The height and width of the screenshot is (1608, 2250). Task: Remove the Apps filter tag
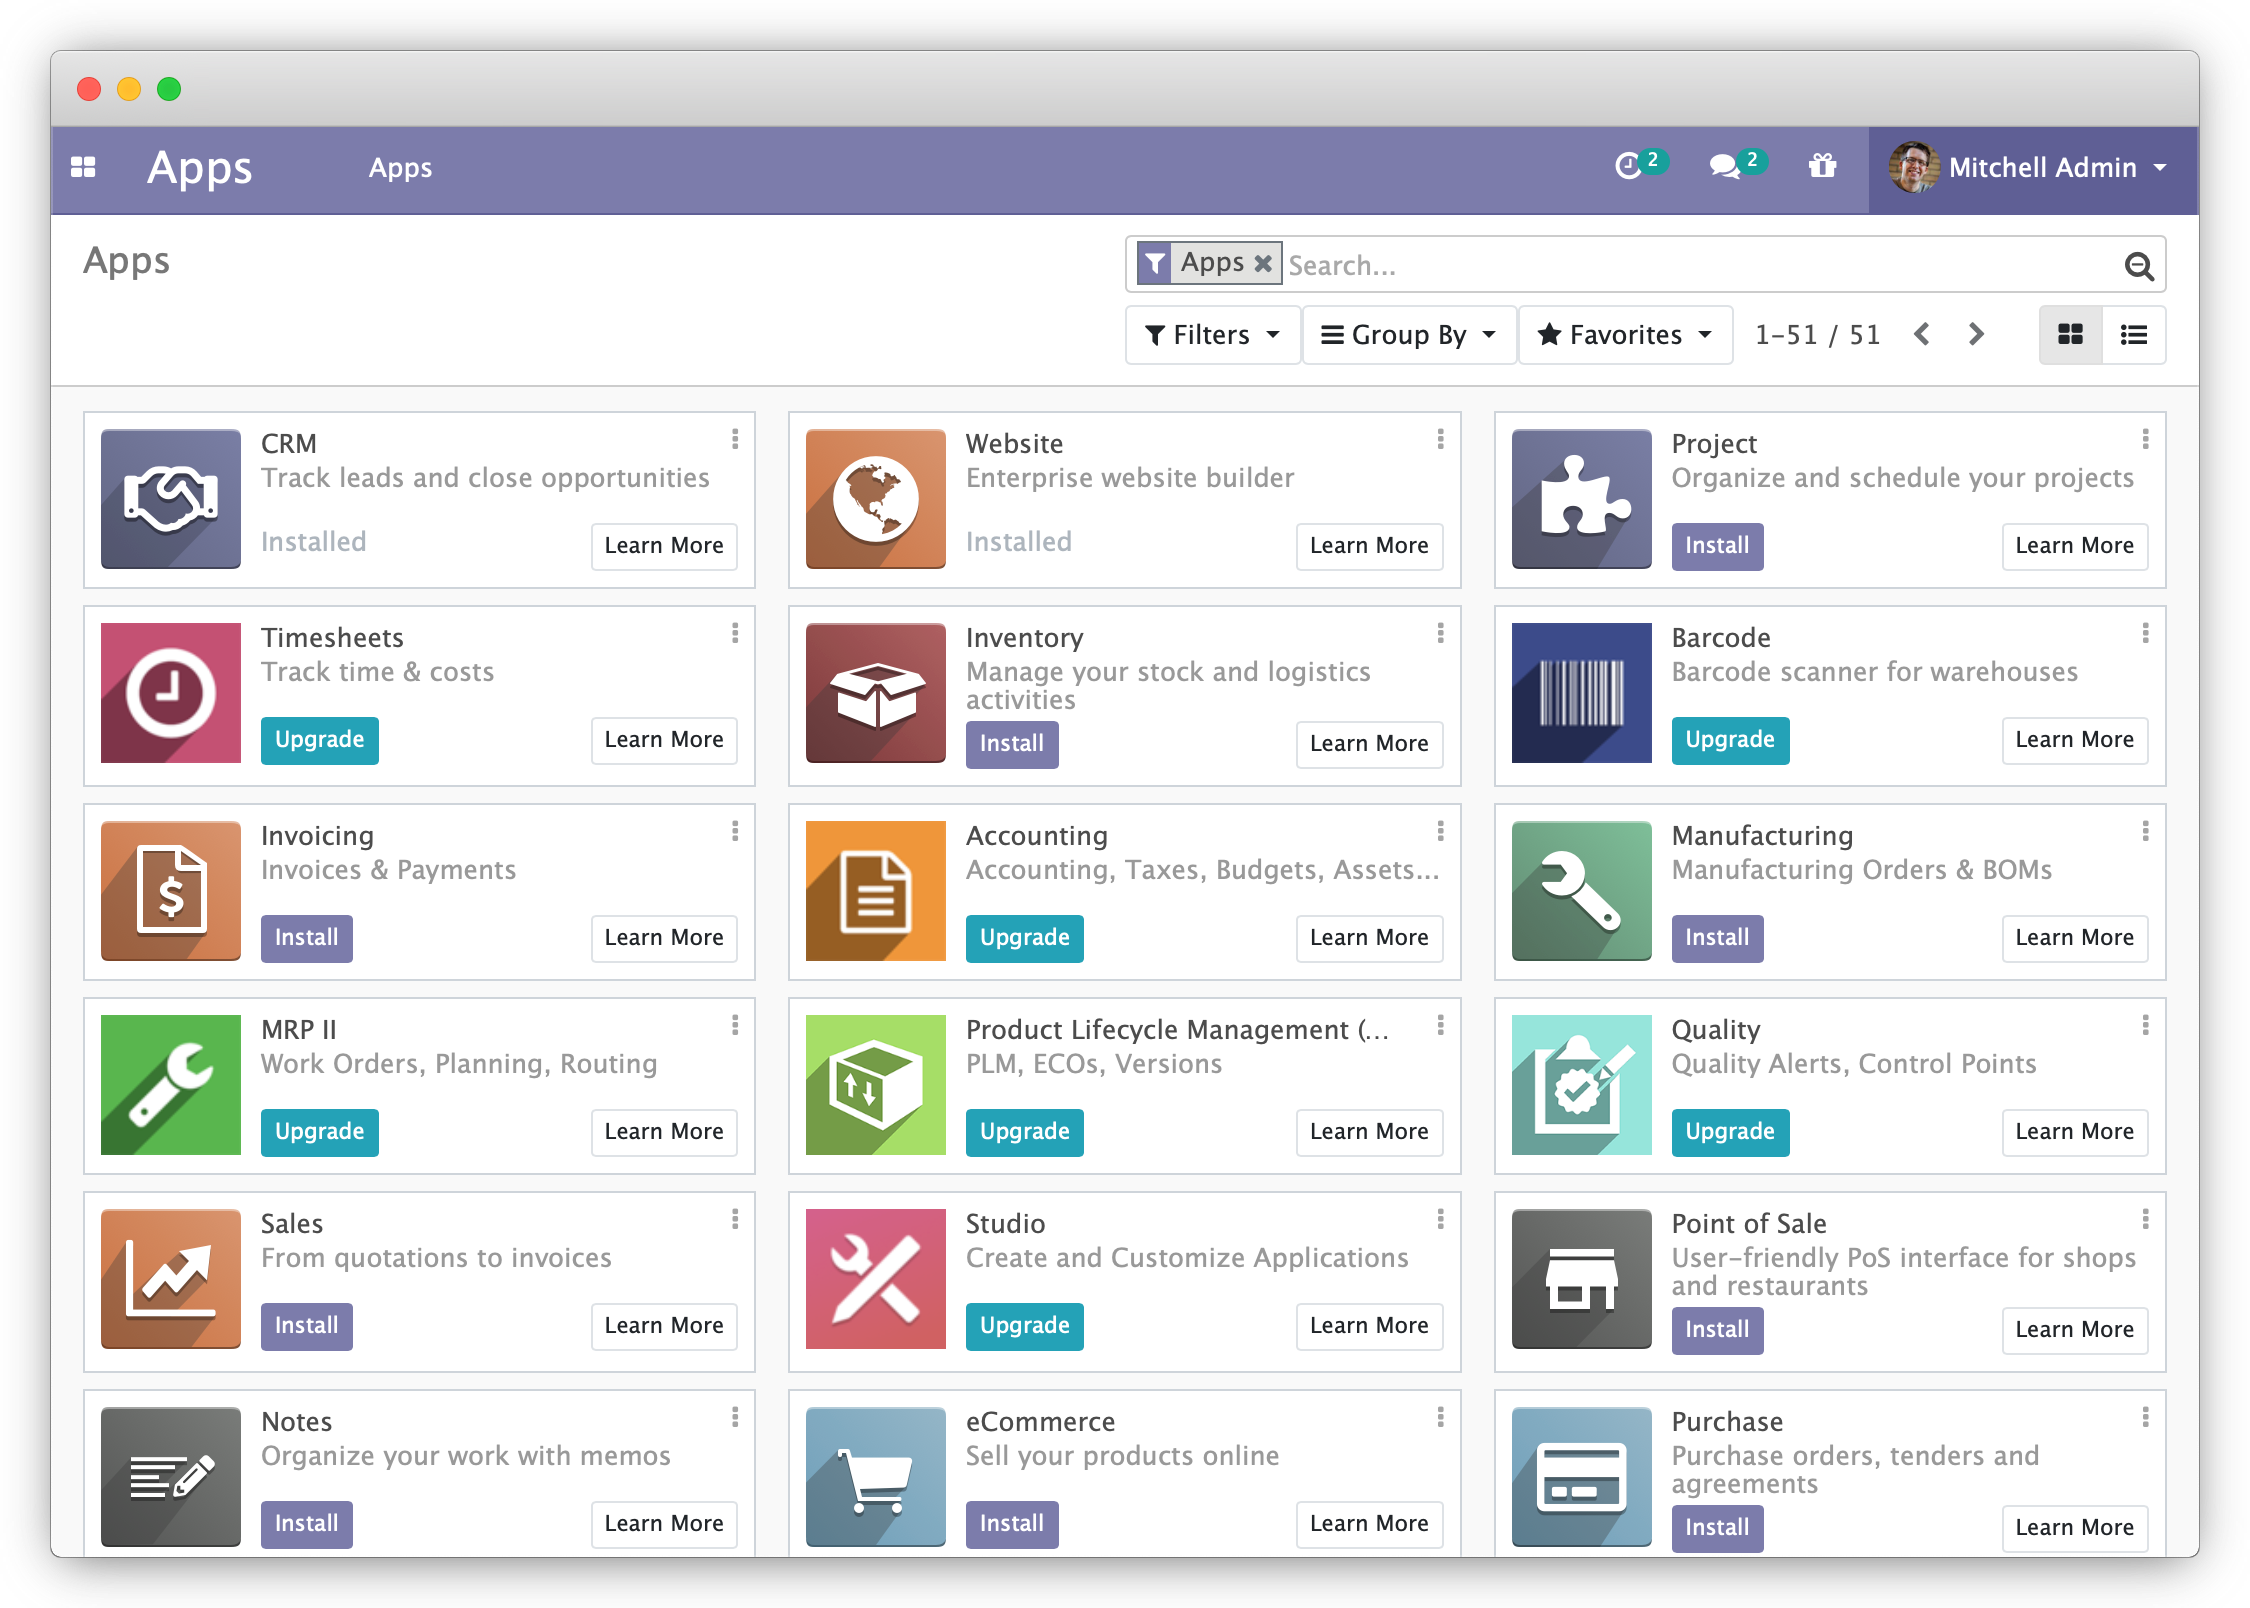pyautogui.click(x=1263, y=264)
